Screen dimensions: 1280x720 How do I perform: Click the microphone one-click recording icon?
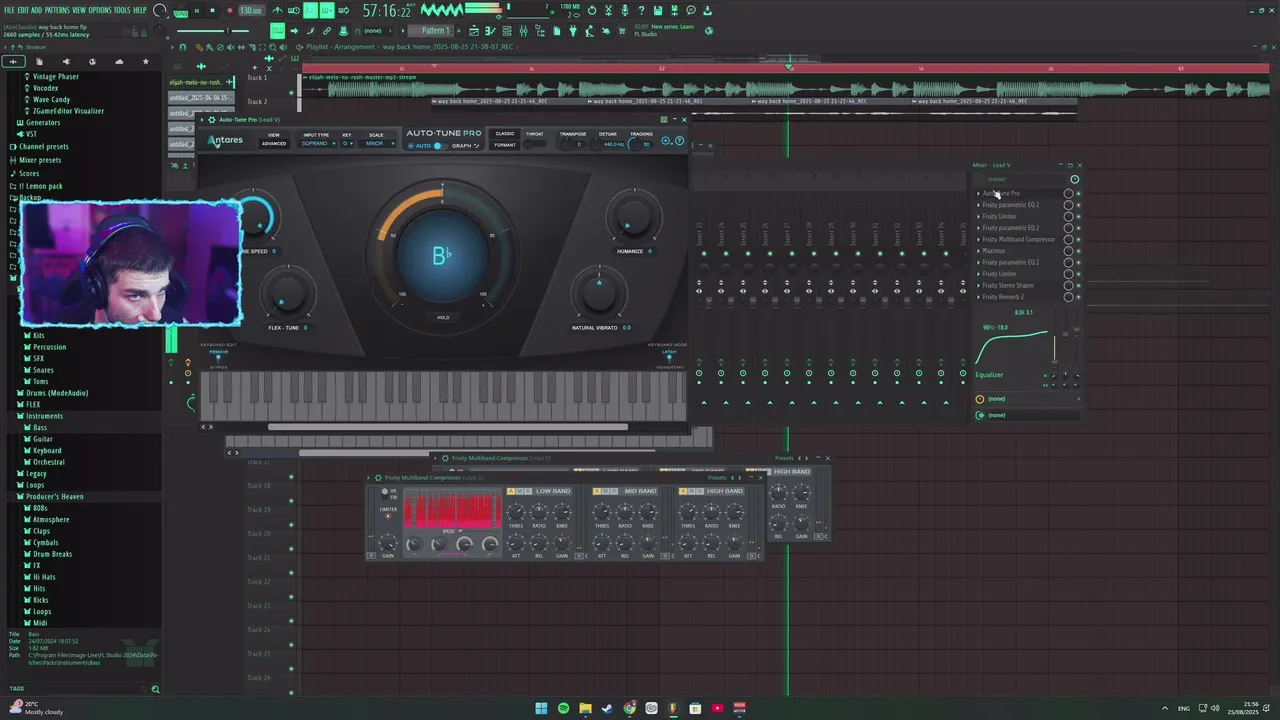pos(625,11)
